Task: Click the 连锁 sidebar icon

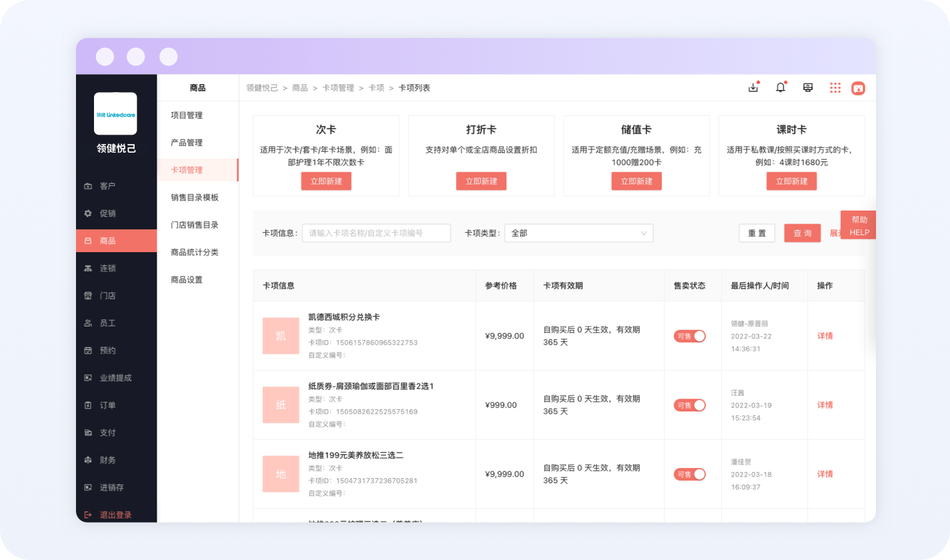Action: [x=88, y=268]
